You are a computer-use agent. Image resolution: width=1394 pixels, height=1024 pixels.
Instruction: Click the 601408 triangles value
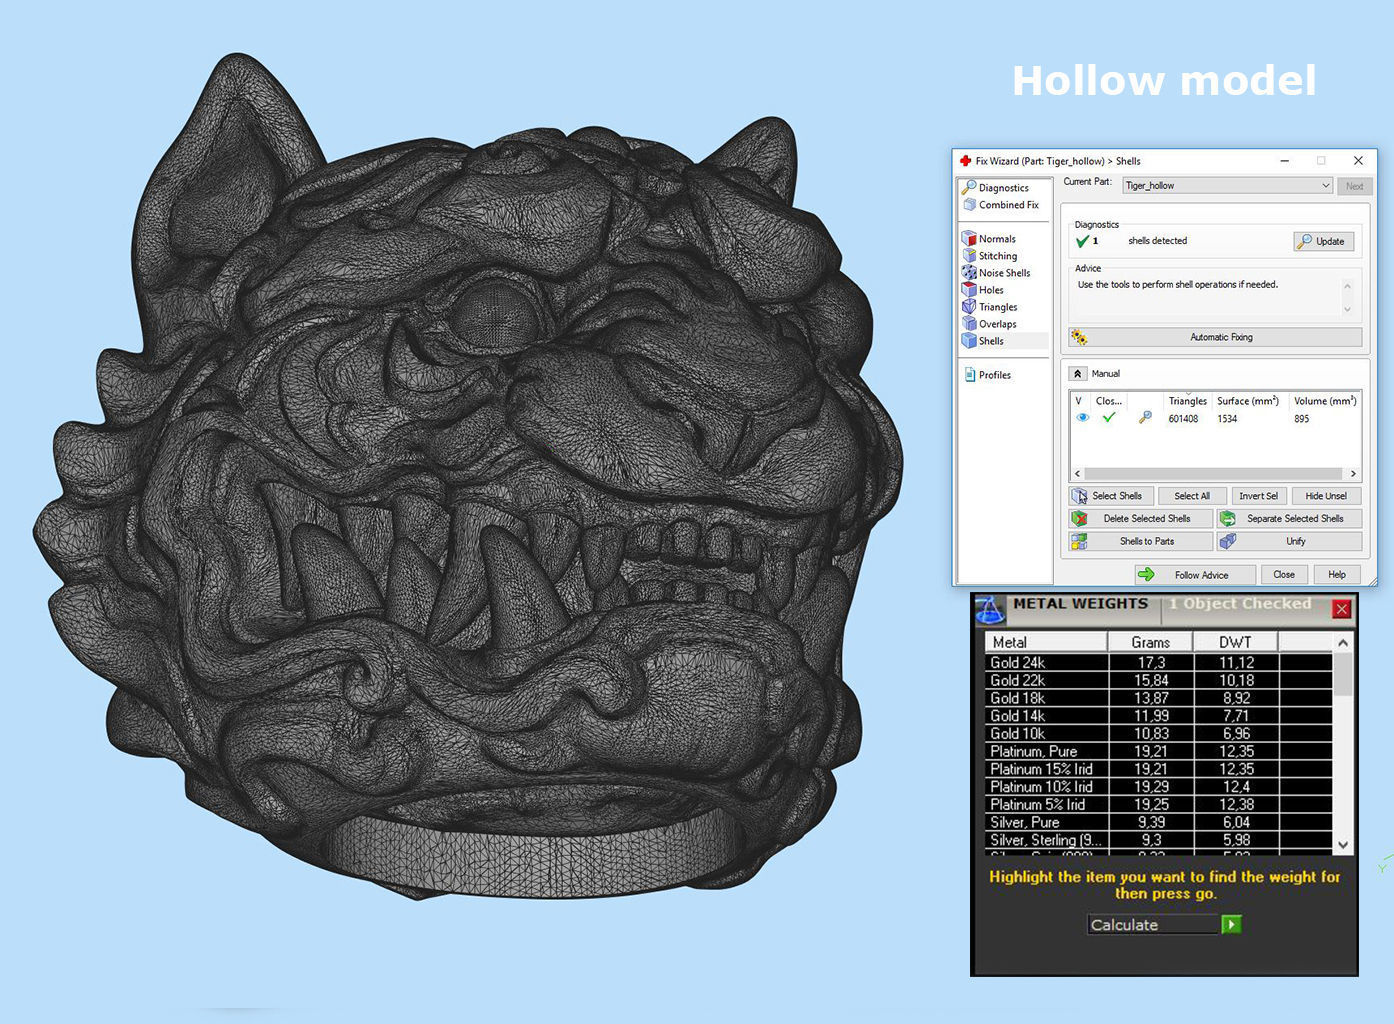pyautogui.click(x=1183, y=419)
